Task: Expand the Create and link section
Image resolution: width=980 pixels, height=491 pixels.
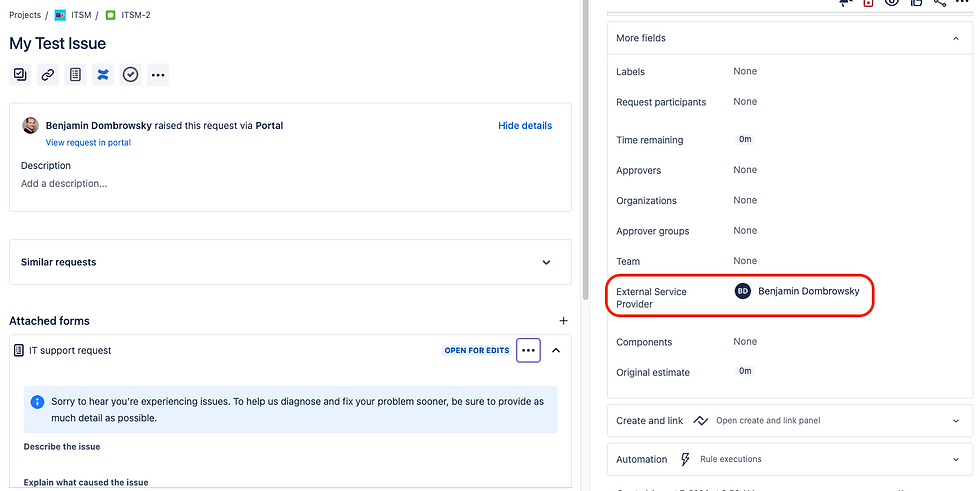Action: click(x=956, y=421)
